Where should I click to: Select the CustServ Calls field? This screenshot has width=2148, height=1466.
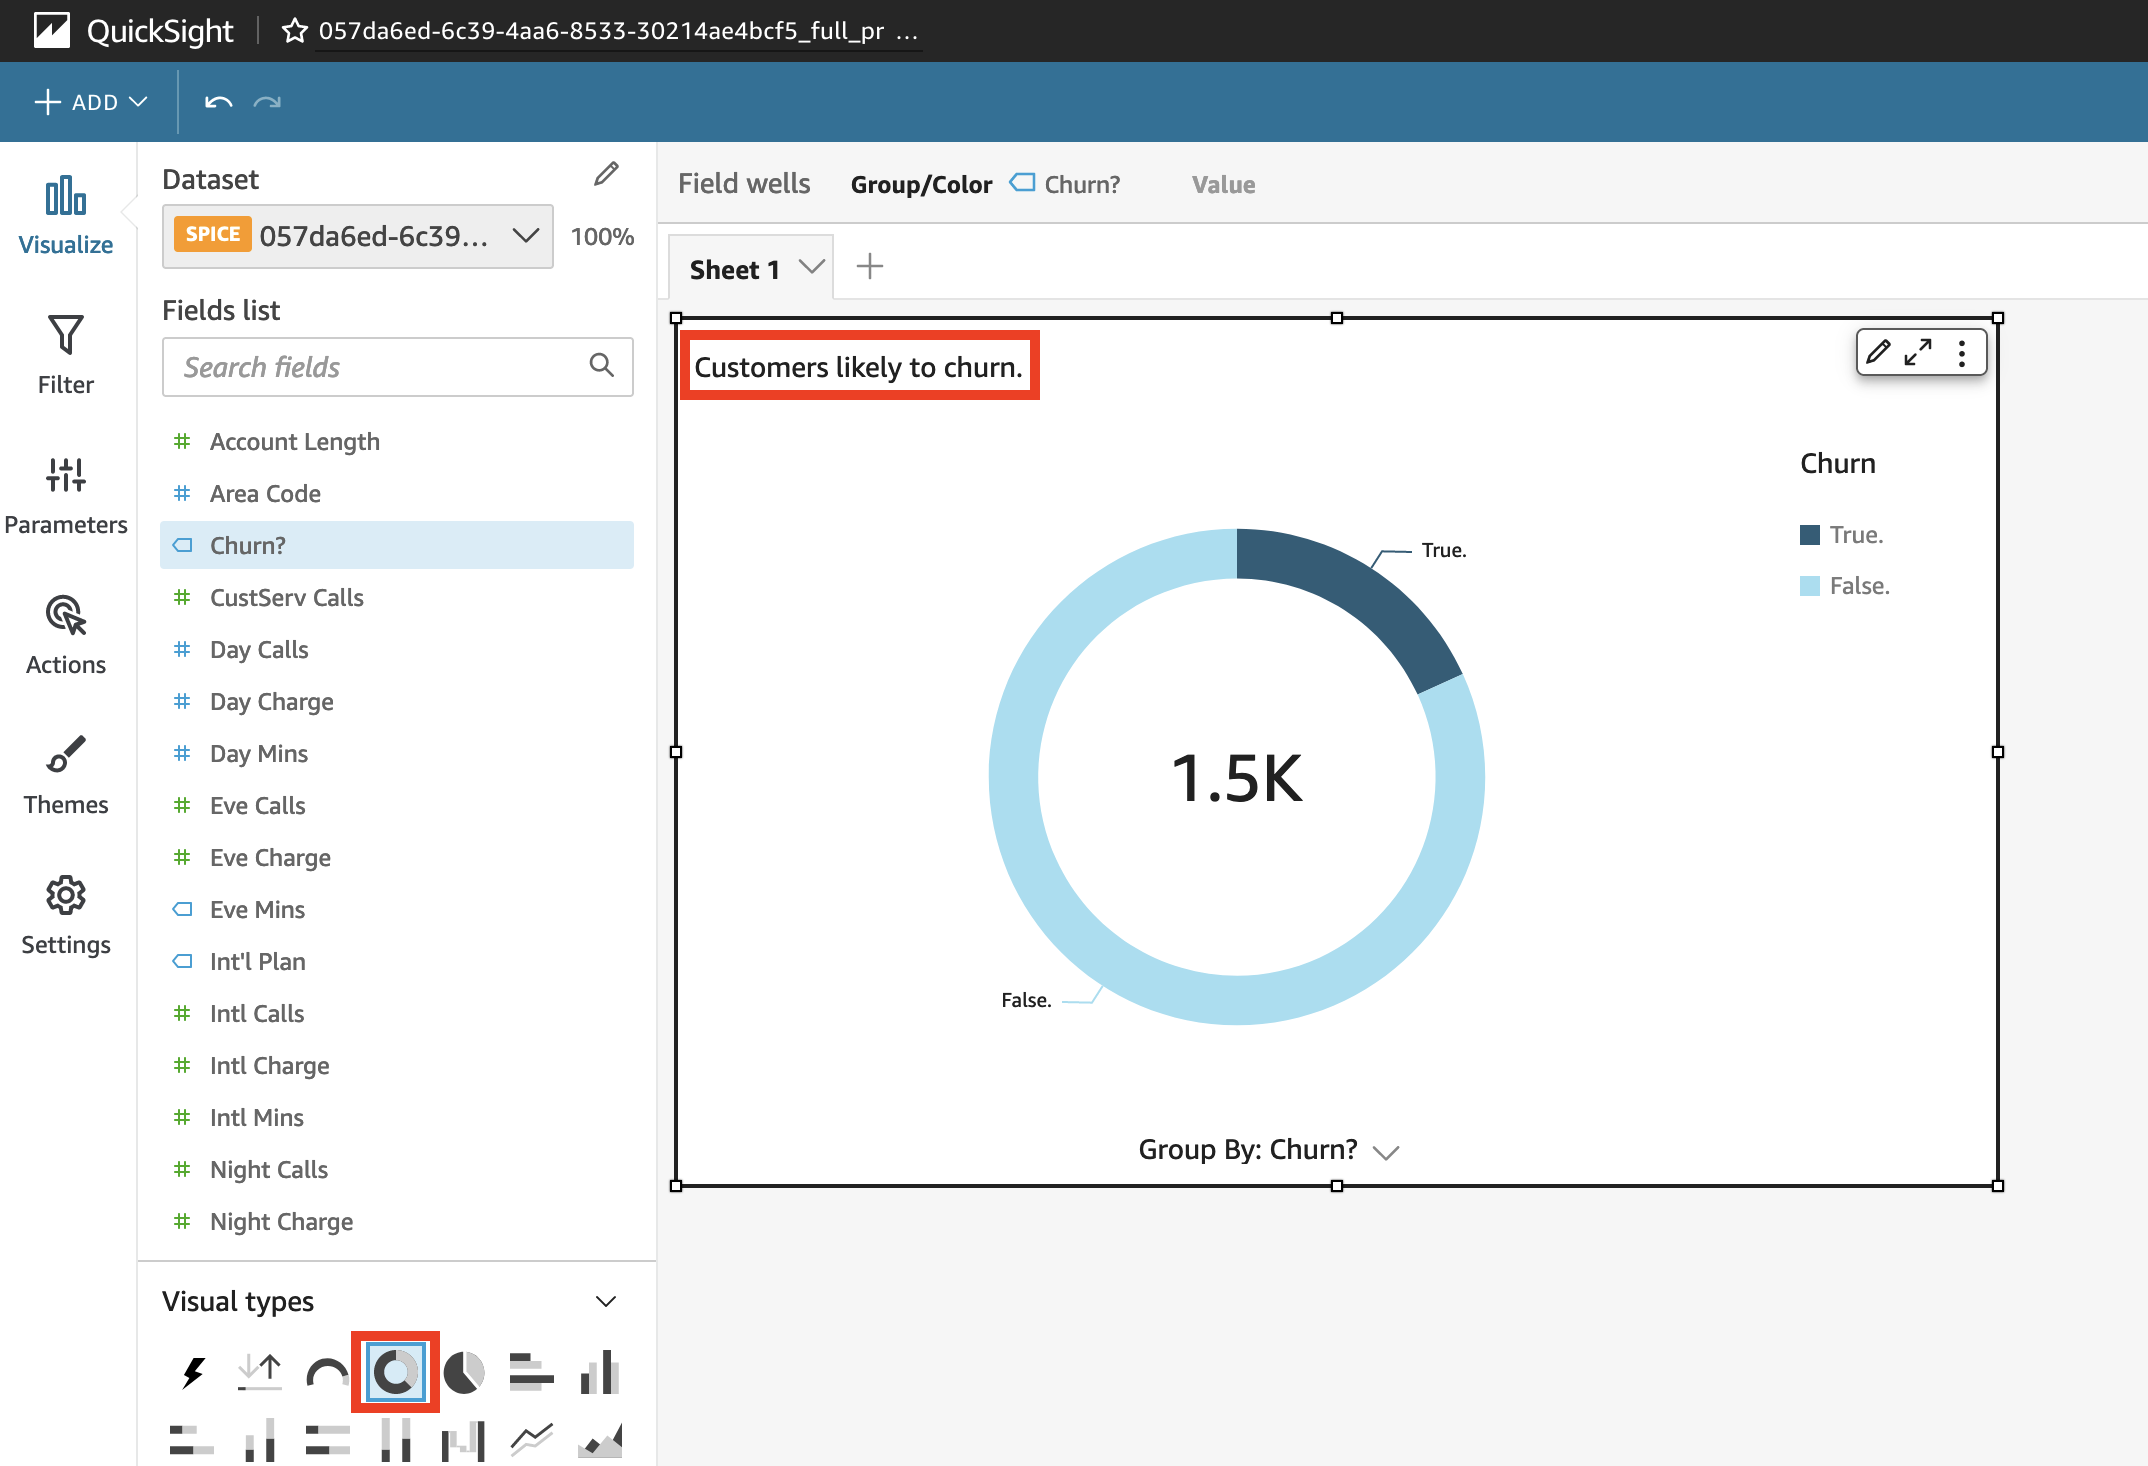point(286,597)
